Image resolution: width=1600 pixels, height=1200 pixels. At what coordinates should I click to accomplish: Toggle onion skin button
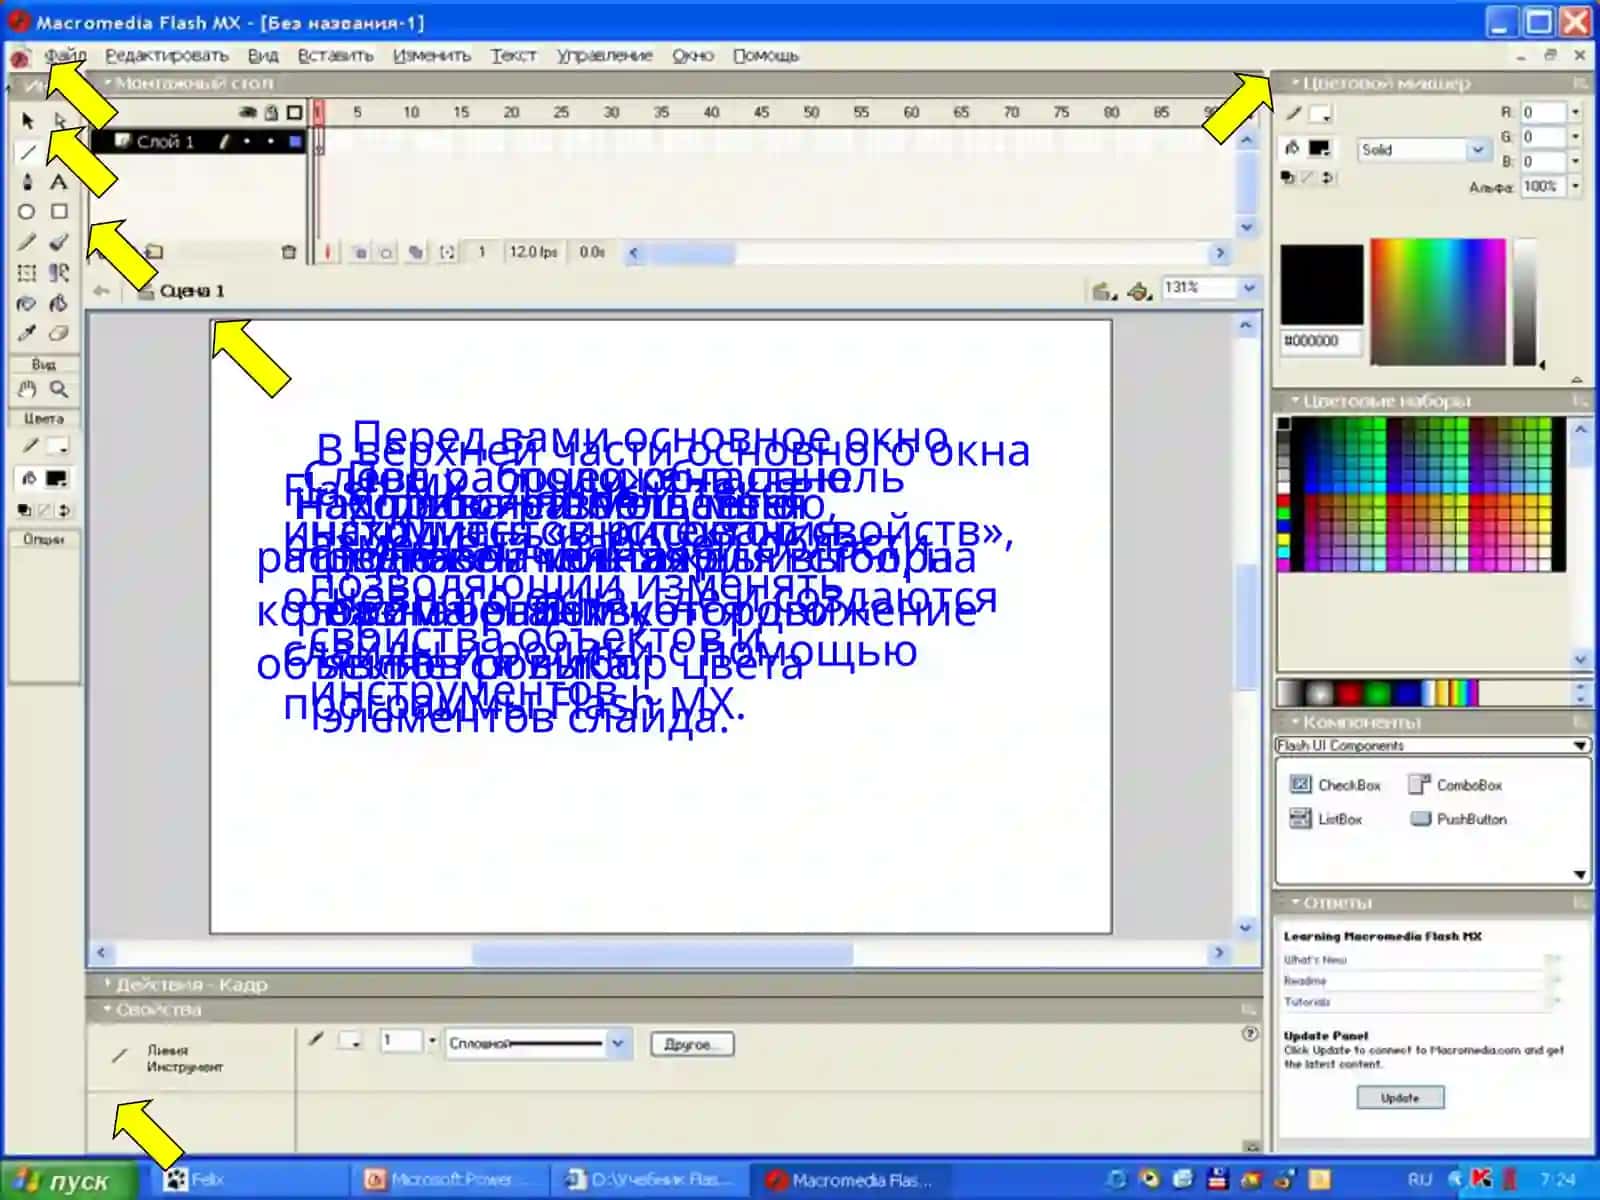tap(359, 252)
